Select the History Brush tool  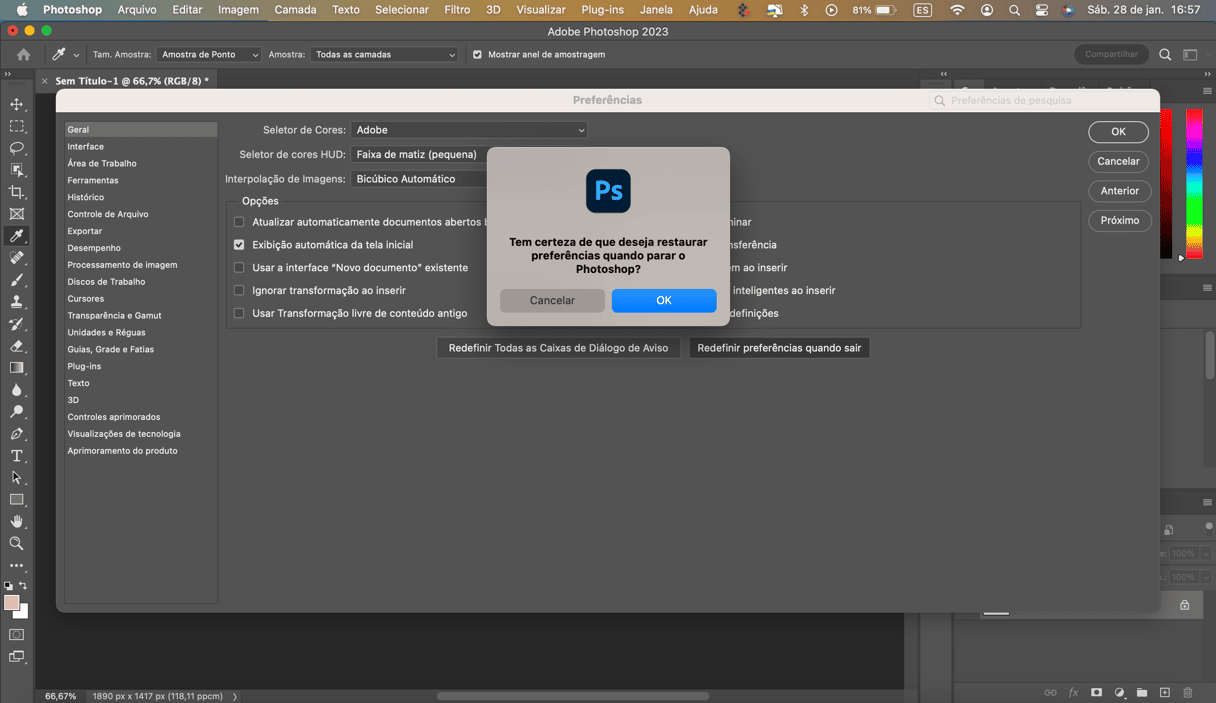17,324
